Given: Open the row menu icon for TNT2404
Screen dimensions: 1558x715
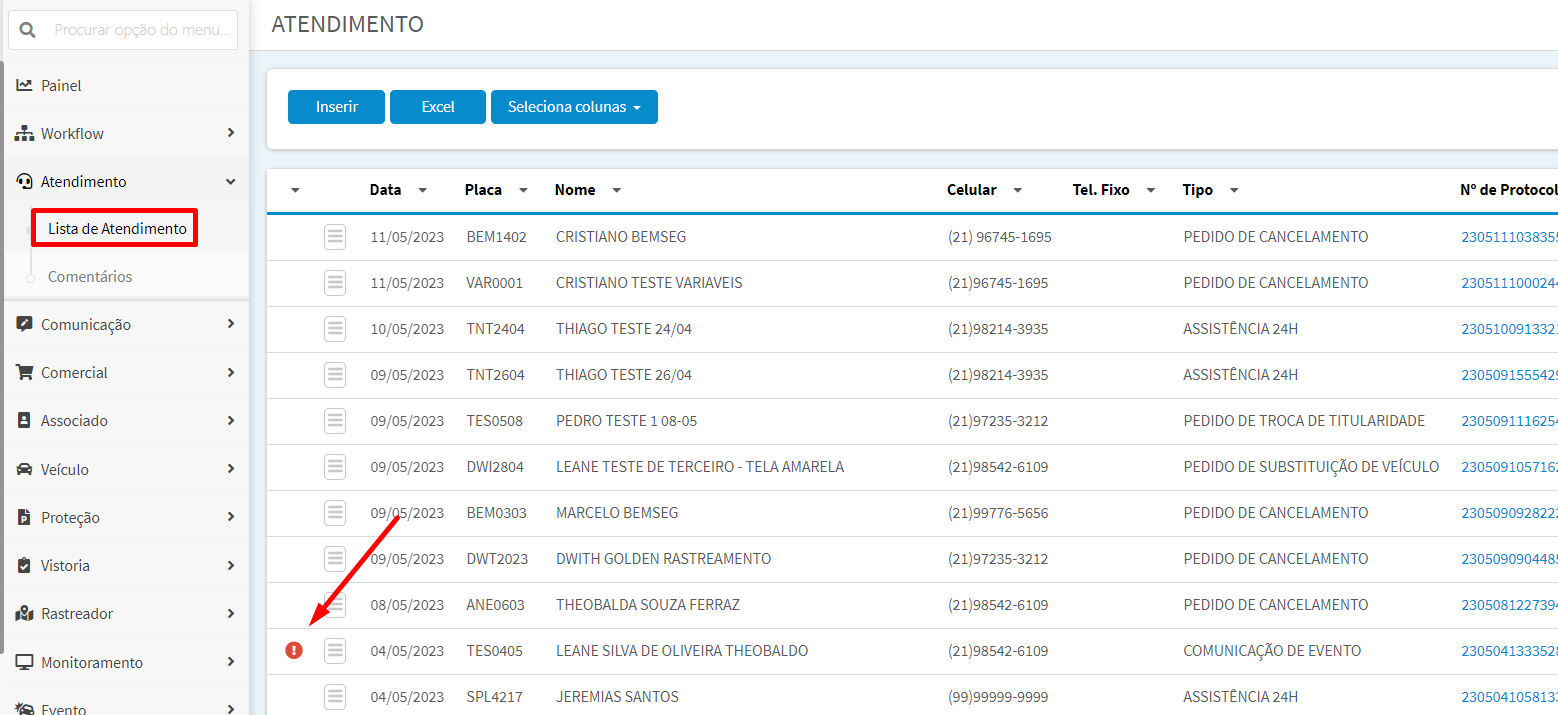Looking at the screenshot, I should (335, 329).
